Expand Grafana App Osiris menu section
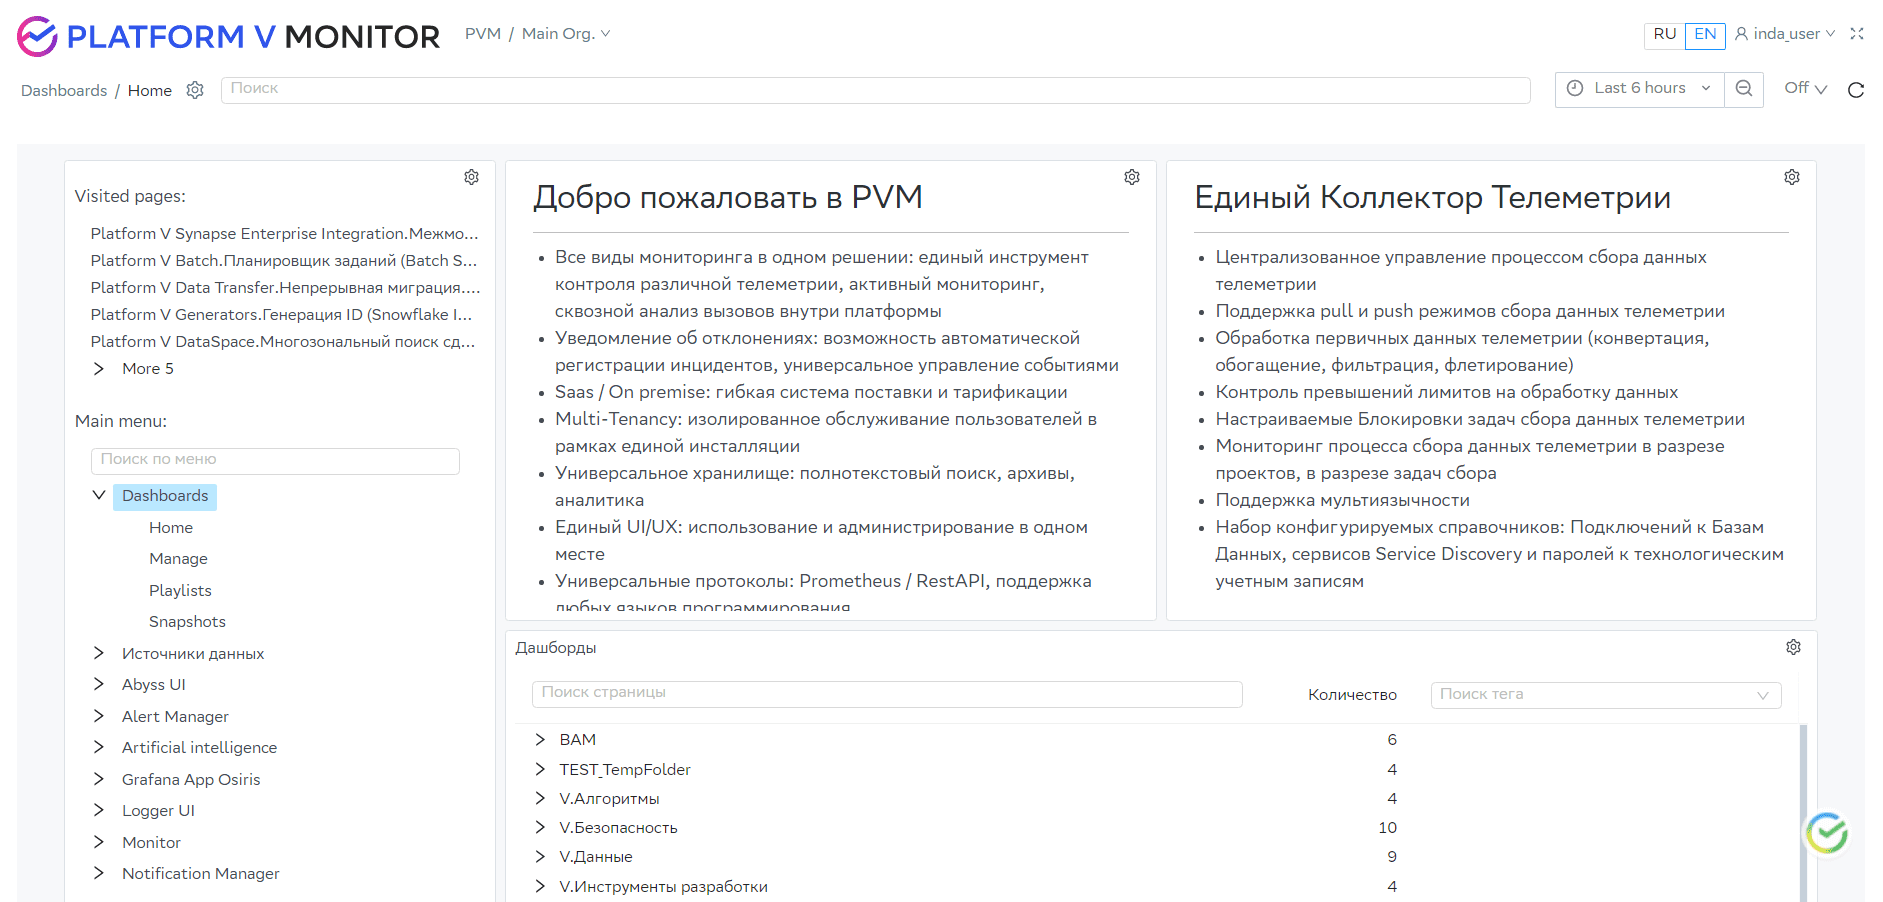This screenshot has width=1883, height=902. click(x=99, y=779)
